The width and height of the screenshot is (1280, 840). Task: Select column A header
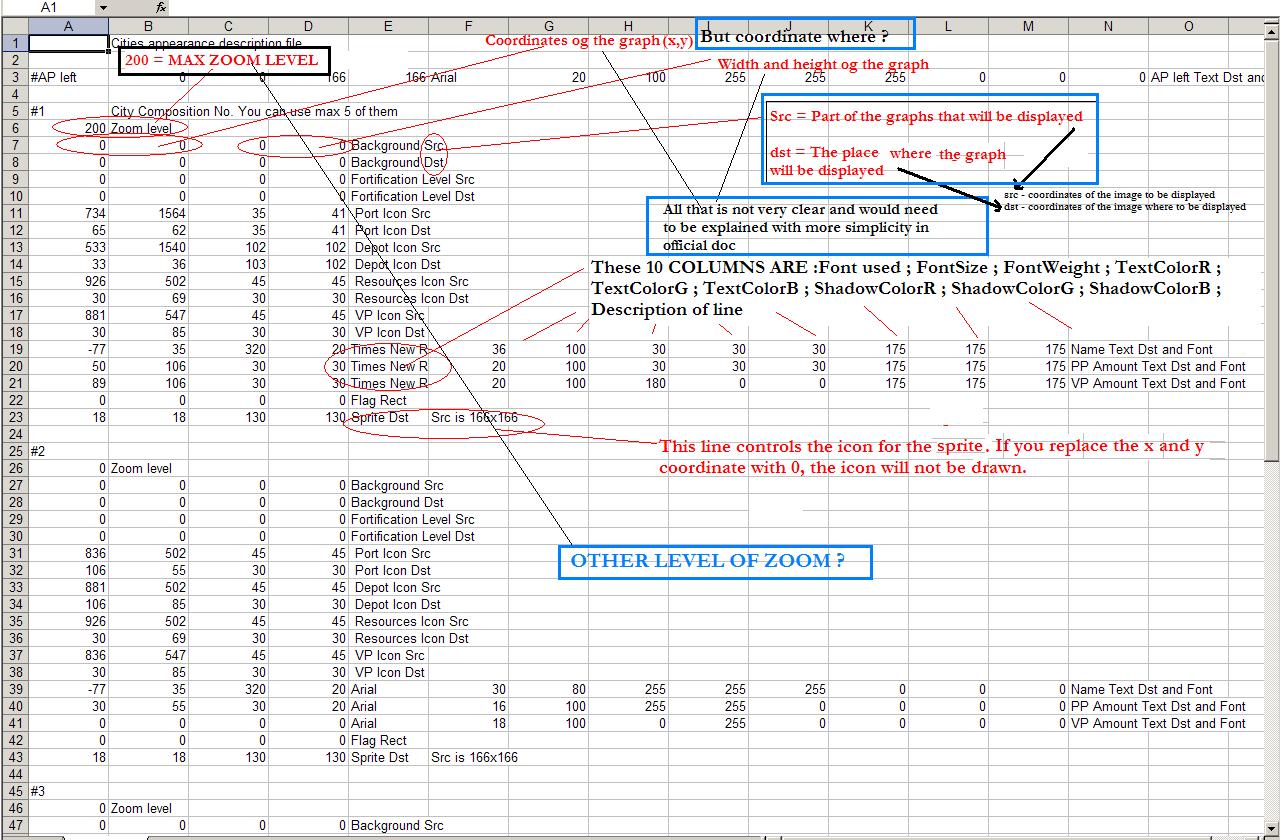tap(68, 26)
